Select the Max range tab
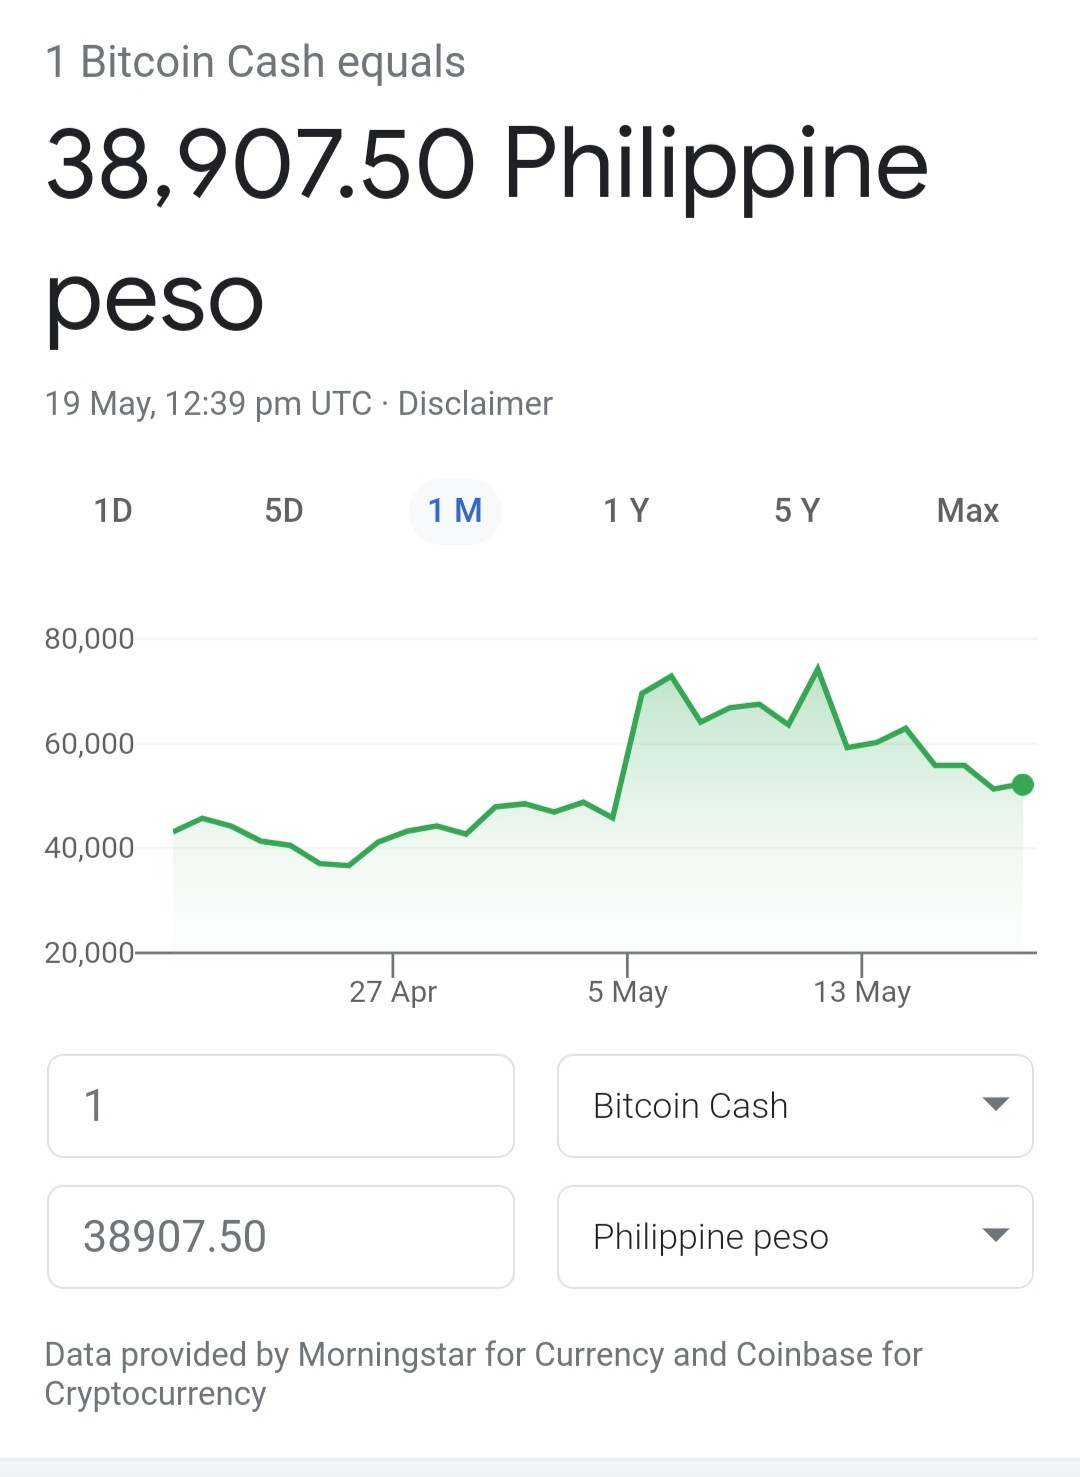Image resolution: width=1080 pixels, height=1477 pixels. 968,511
